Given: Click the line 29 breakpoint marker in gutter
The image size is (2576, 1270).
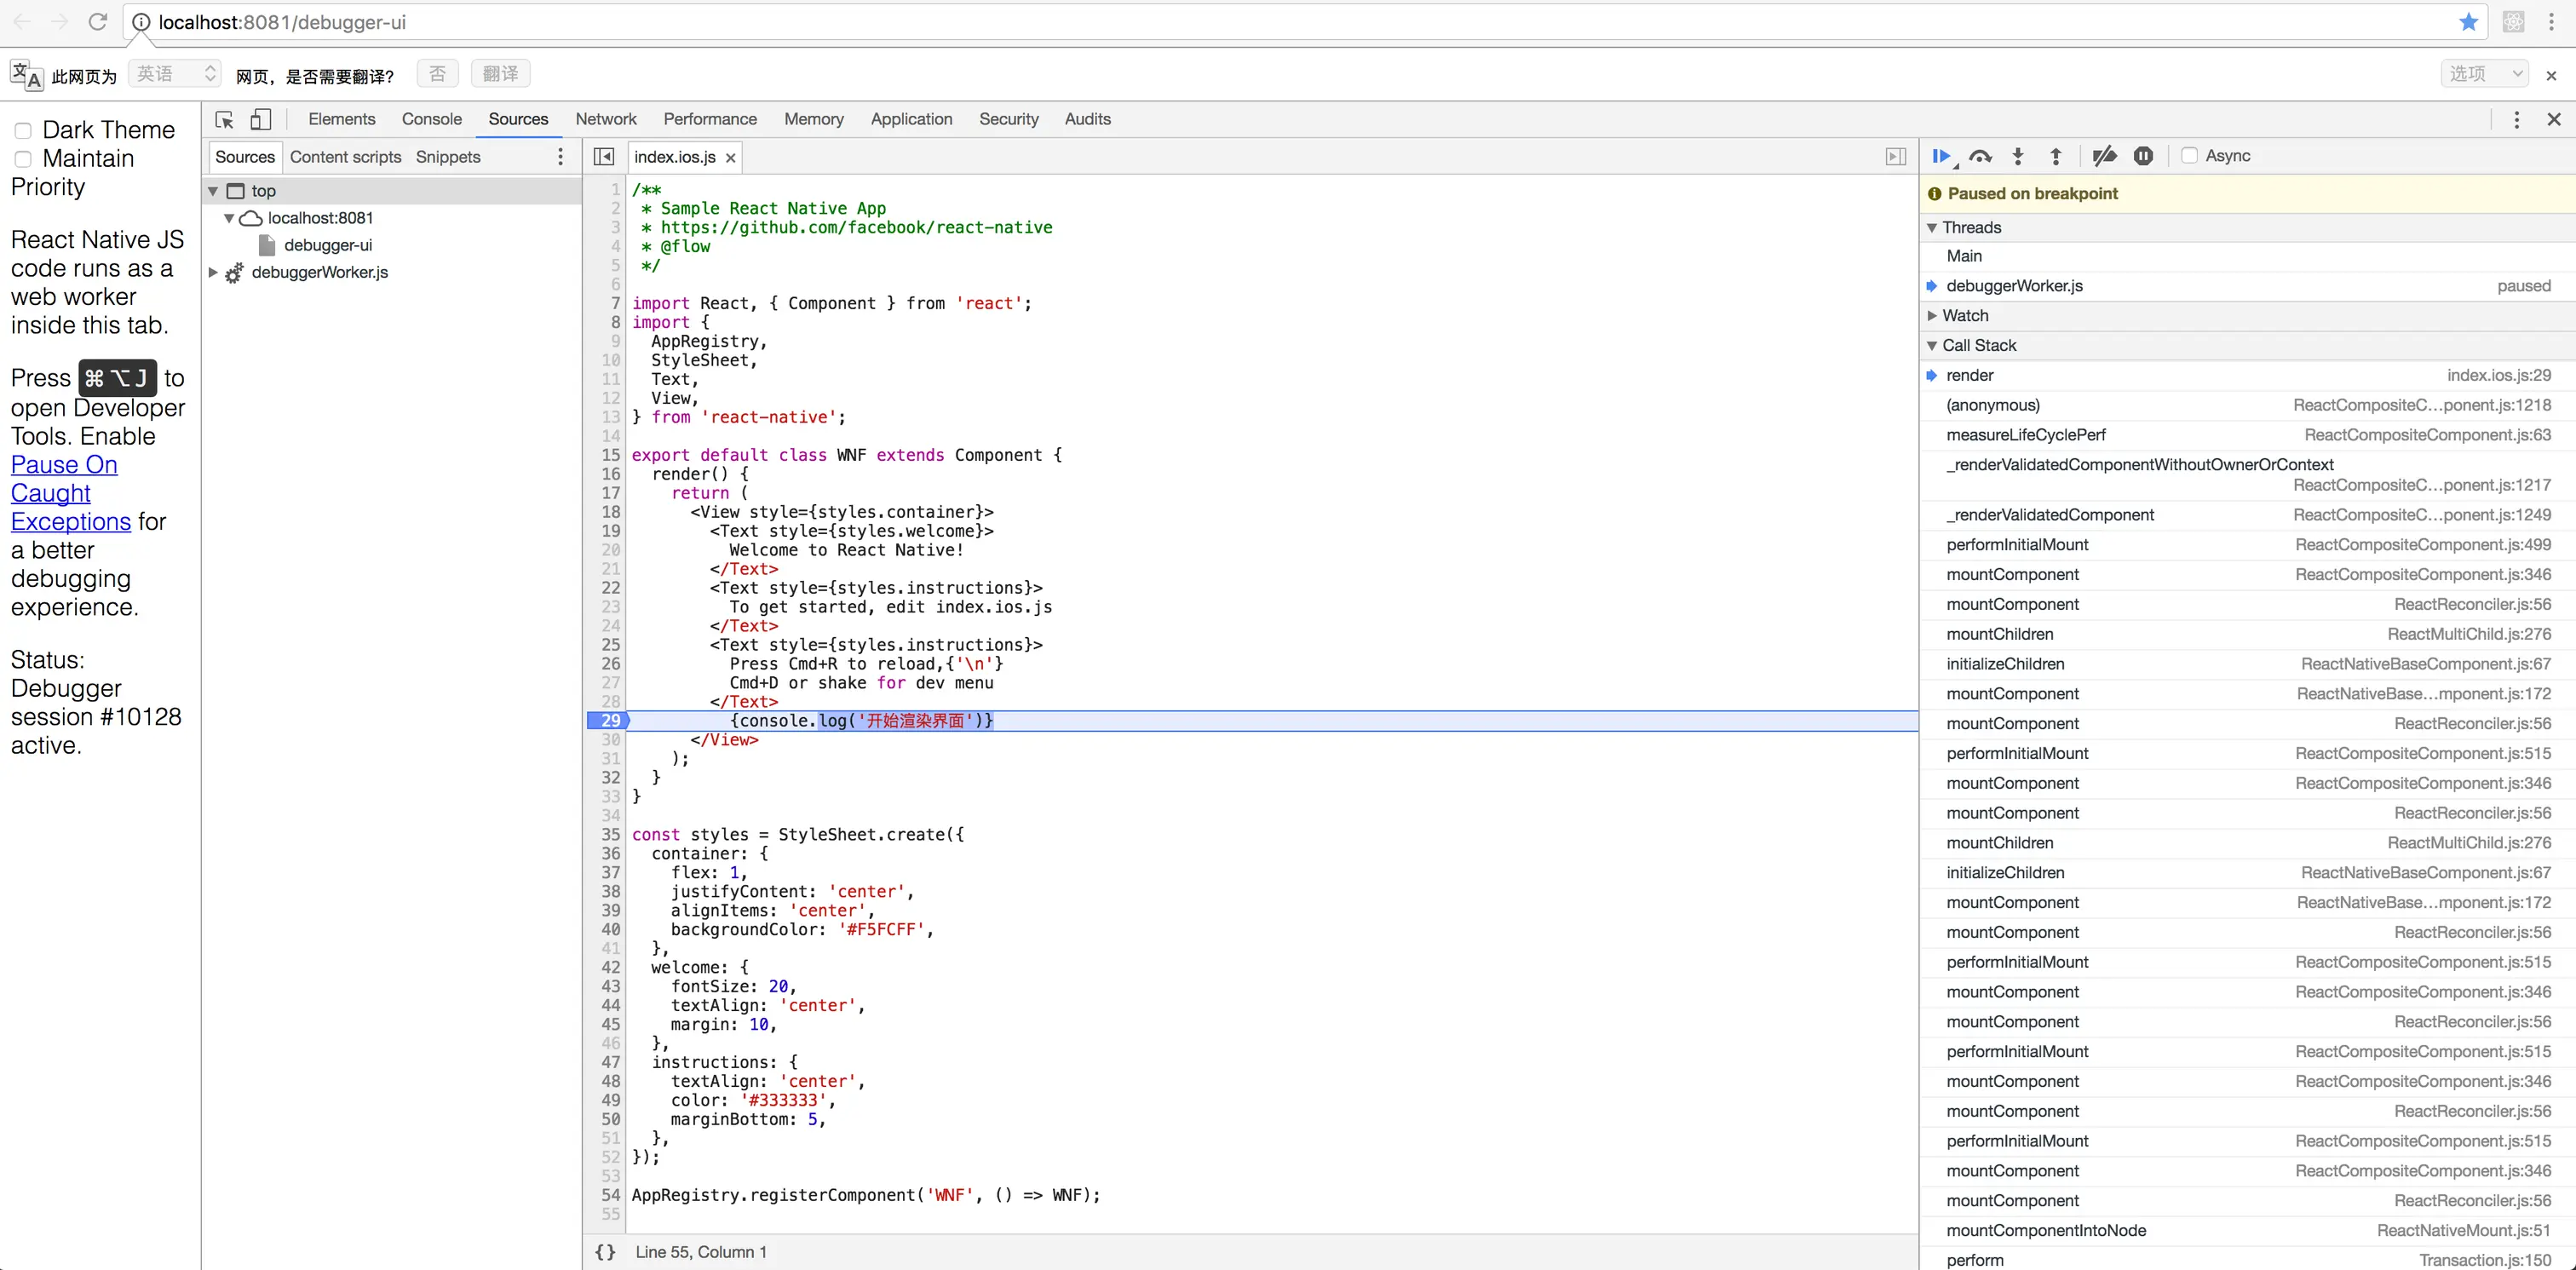Looking at the screenshot, I should (x=608, y=721).
